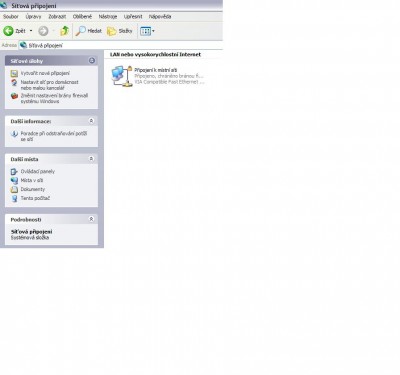
Task: Go up one folder level icon
Action: click(x=64, y=31)
